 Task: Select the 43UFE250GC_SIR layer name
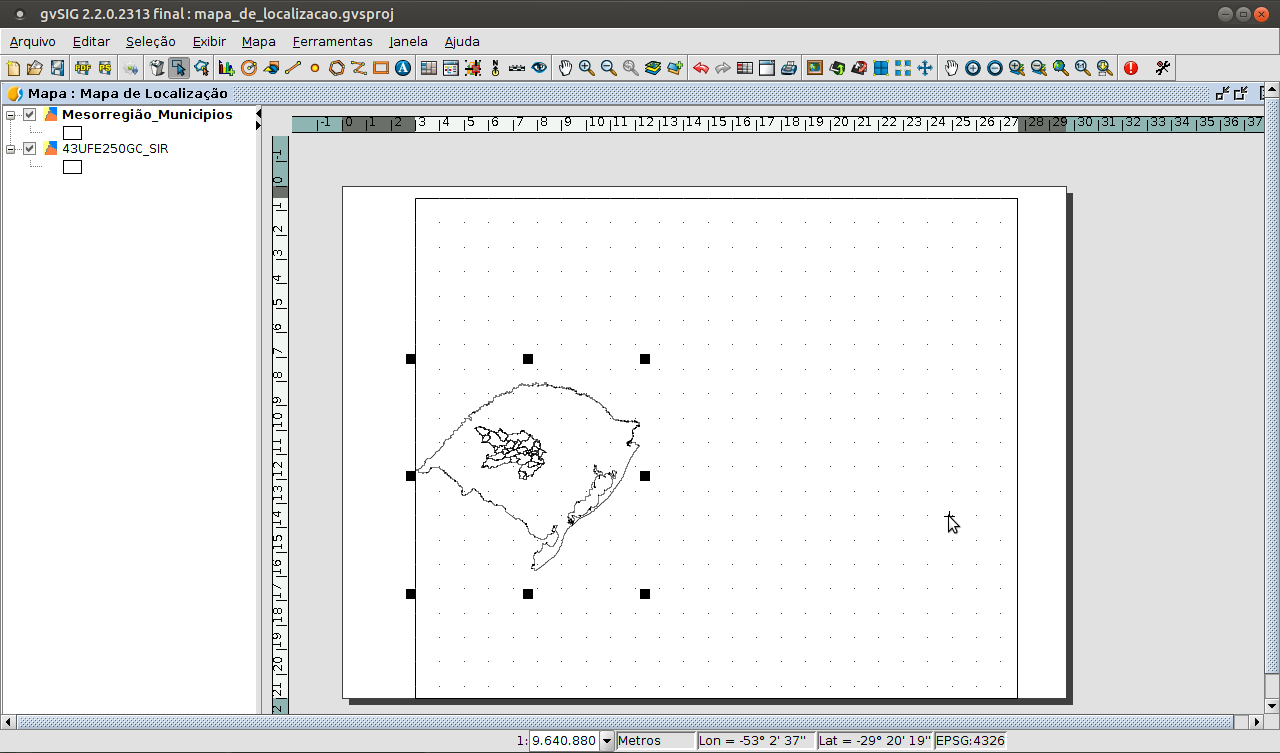pyautogui.click(x=115, y=149)
